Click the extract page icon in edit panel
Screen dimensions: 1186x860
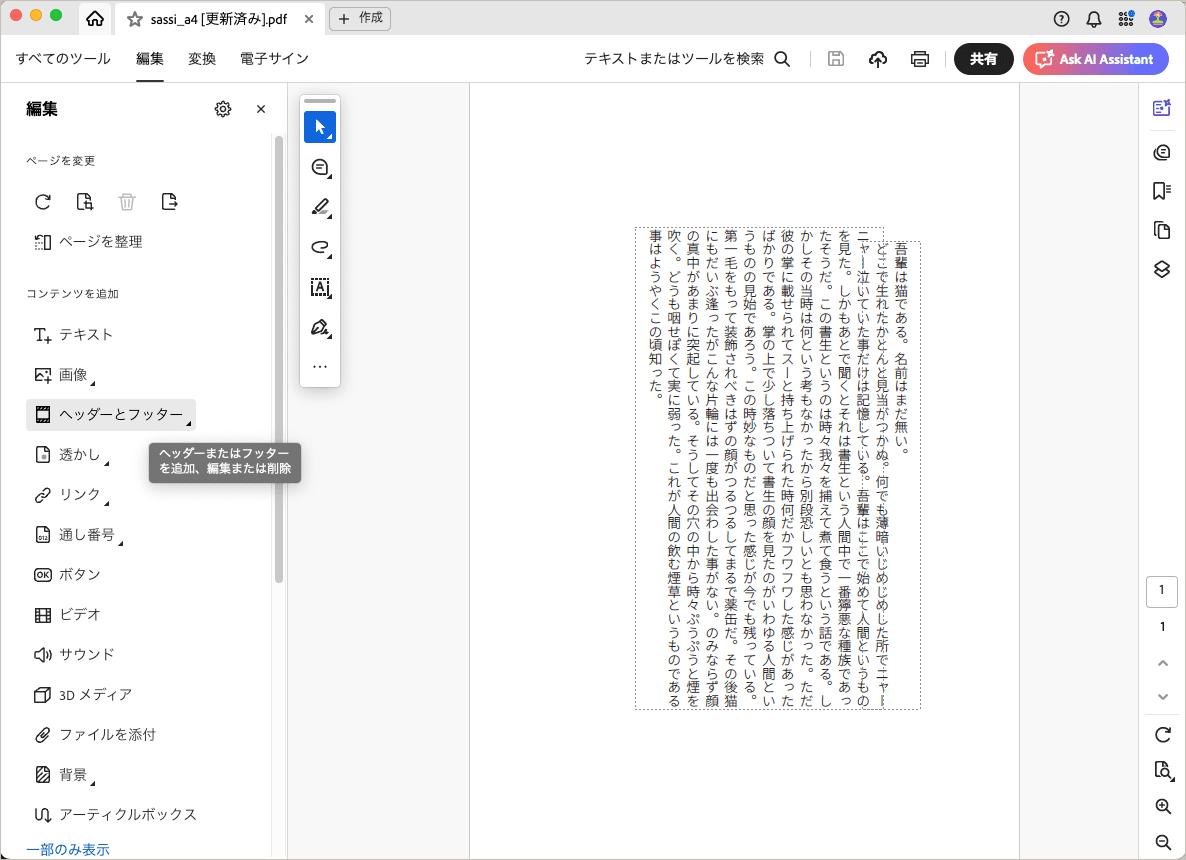pyautogui.click(x=169, y=201)
